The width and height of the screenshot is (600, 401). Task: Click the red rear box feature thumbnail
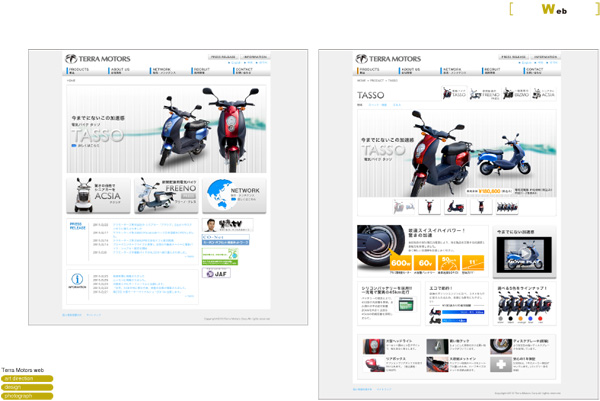(374, 365)
